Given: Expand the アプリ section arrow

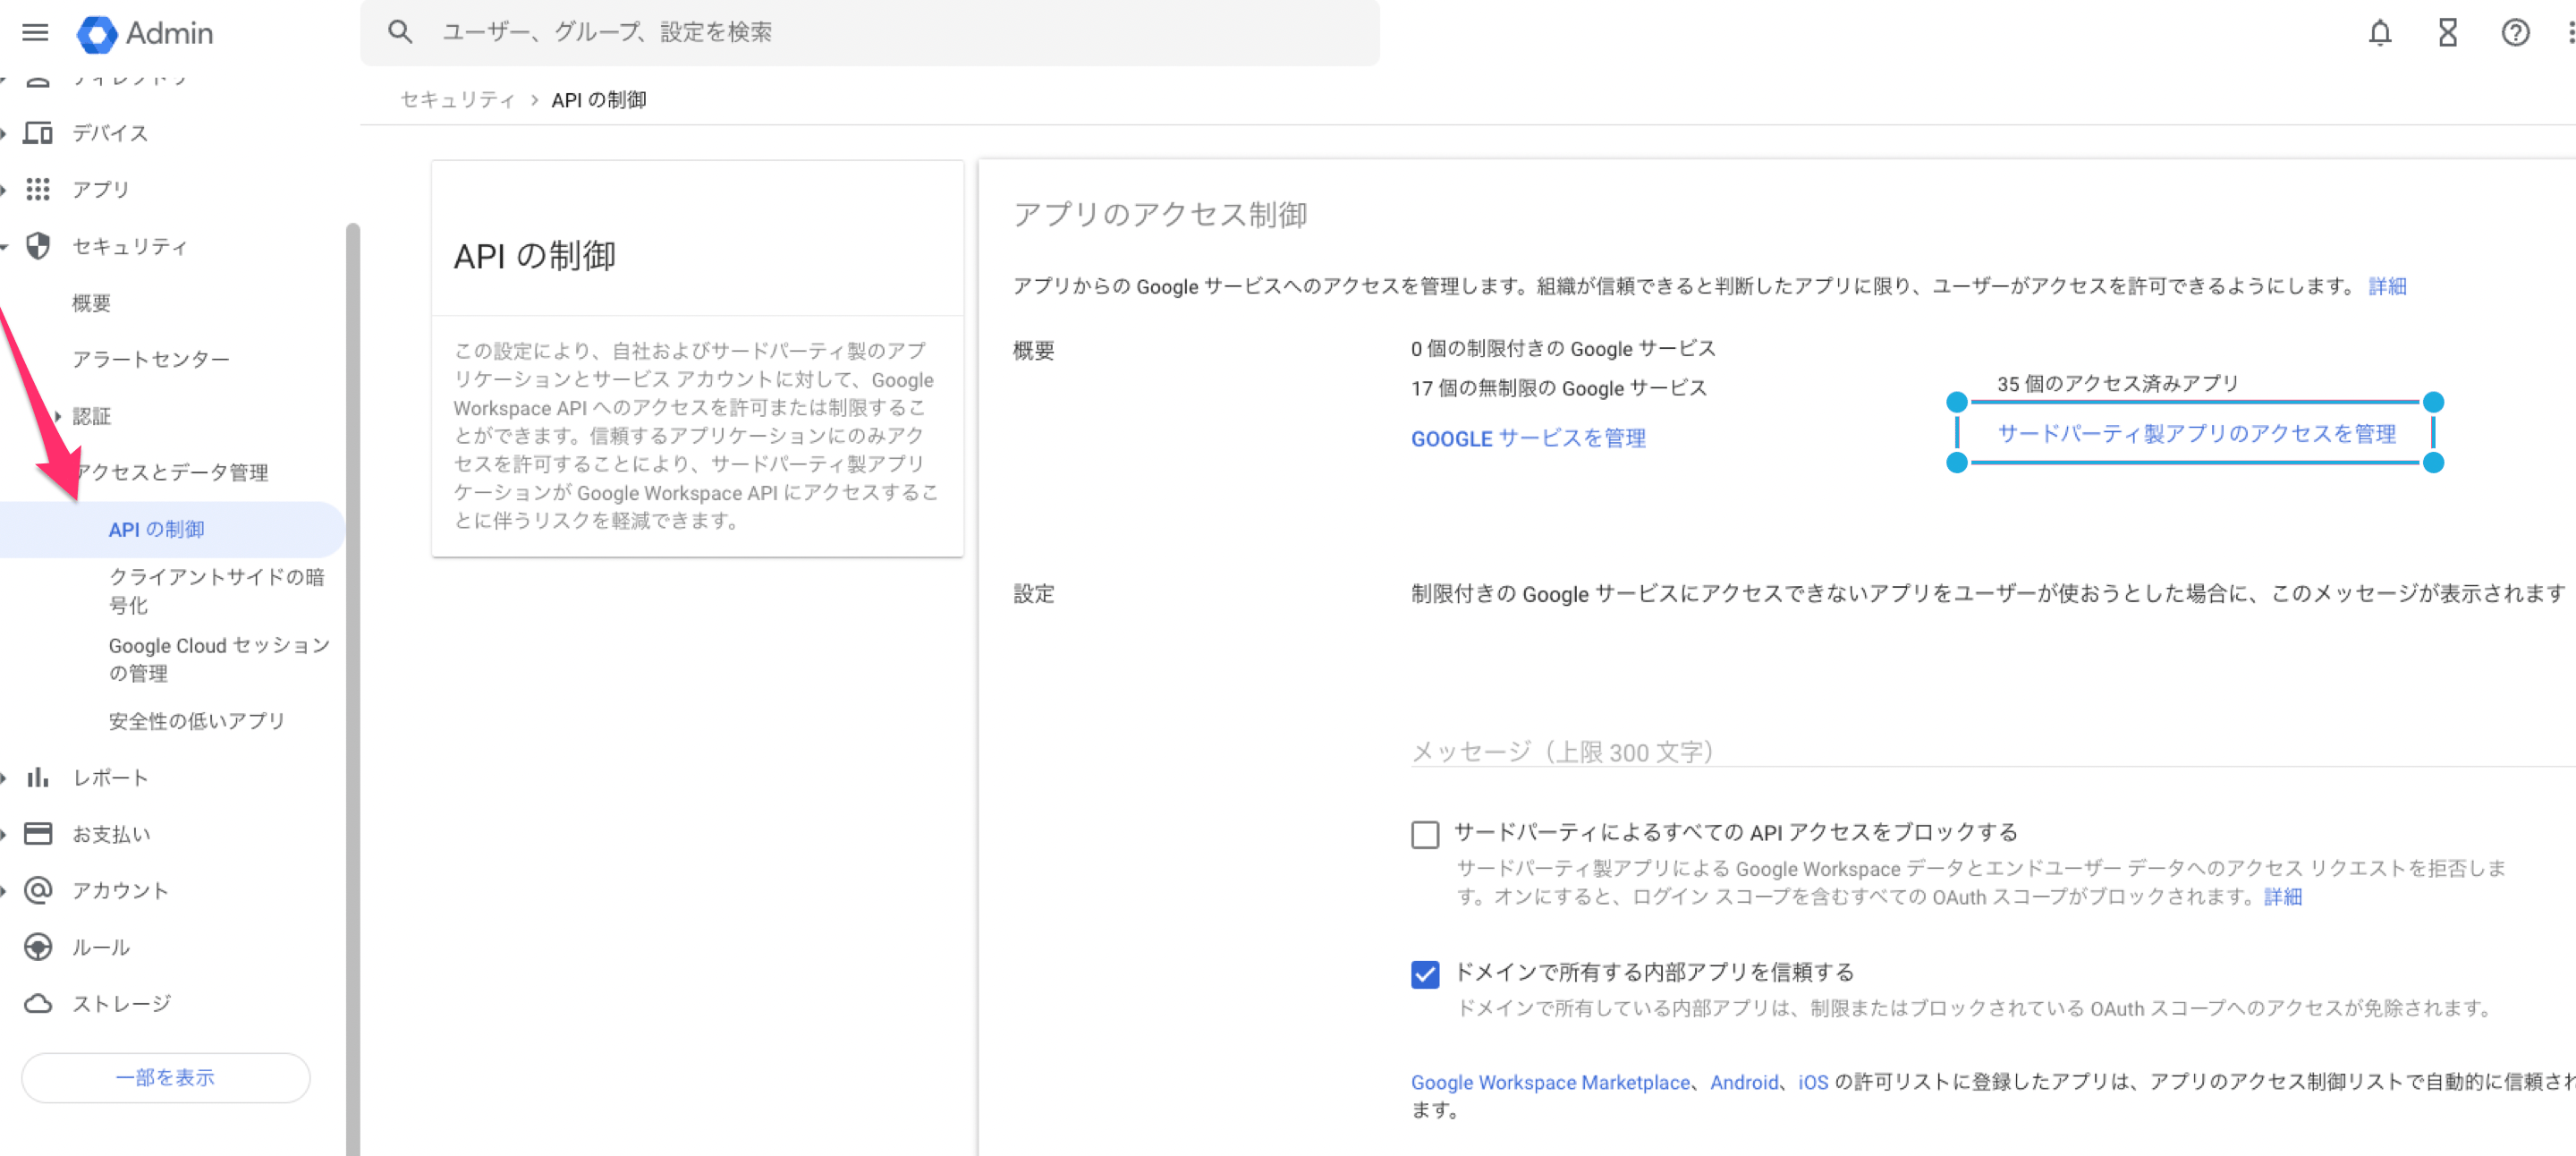Looking at the screenshot, I should (x=4, y=189).
